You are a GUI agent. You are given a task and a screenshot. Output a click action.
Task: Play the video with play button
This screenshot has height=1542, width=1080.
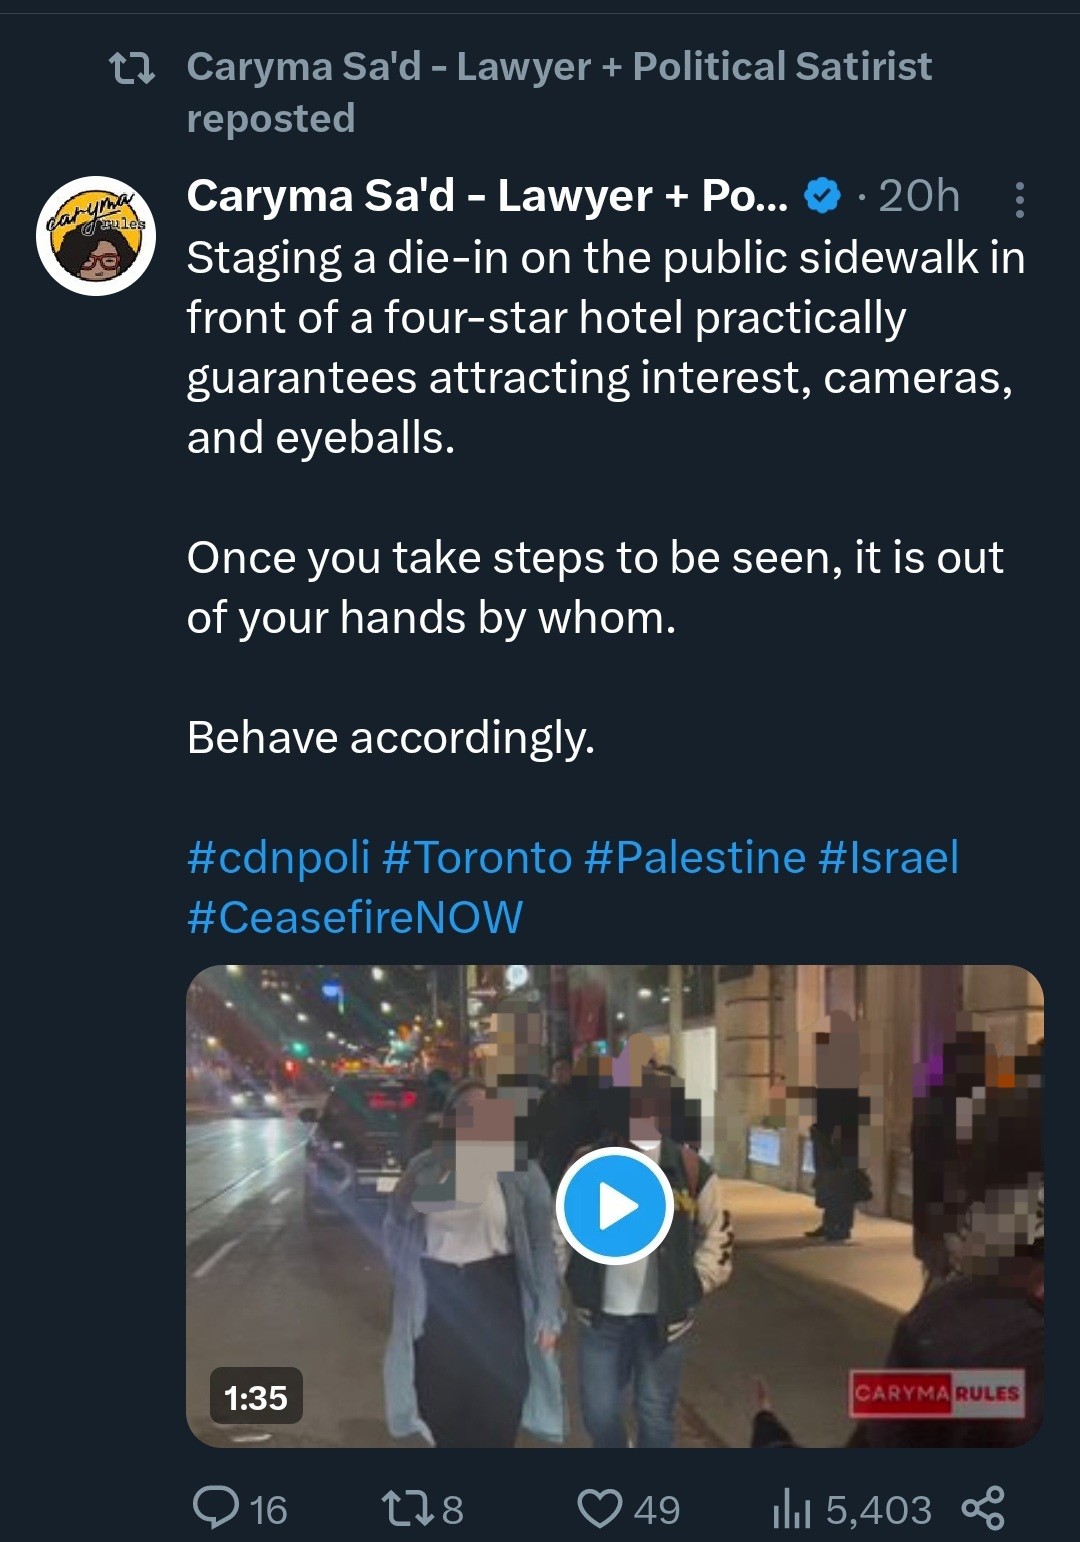(614, 1206)
